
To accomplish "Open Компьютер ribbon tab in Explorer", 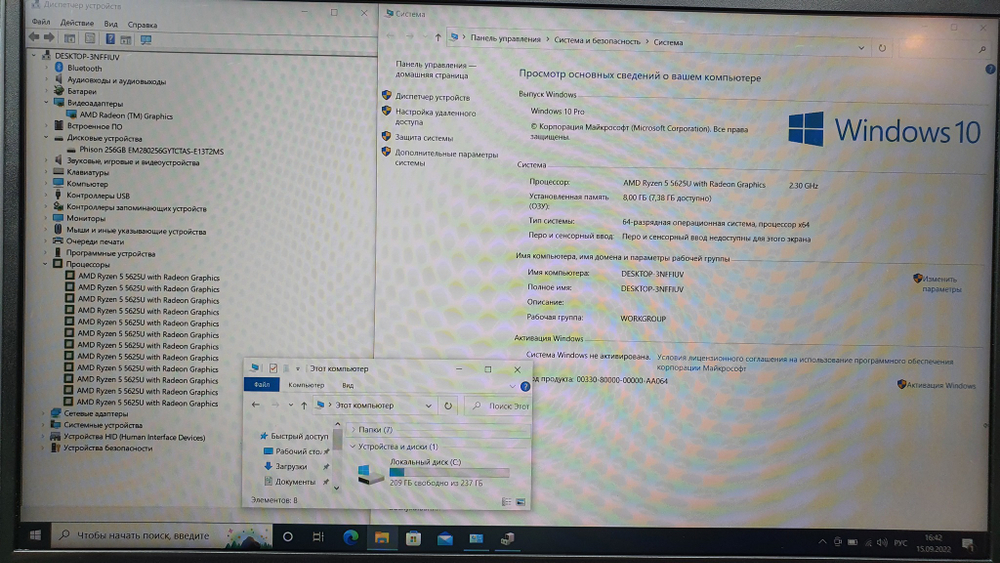I will coord(306,384).
